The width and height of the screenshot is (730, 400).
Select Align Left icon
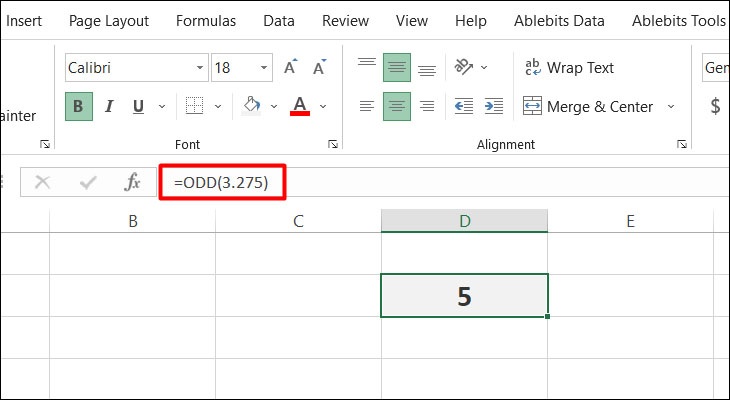367,106
